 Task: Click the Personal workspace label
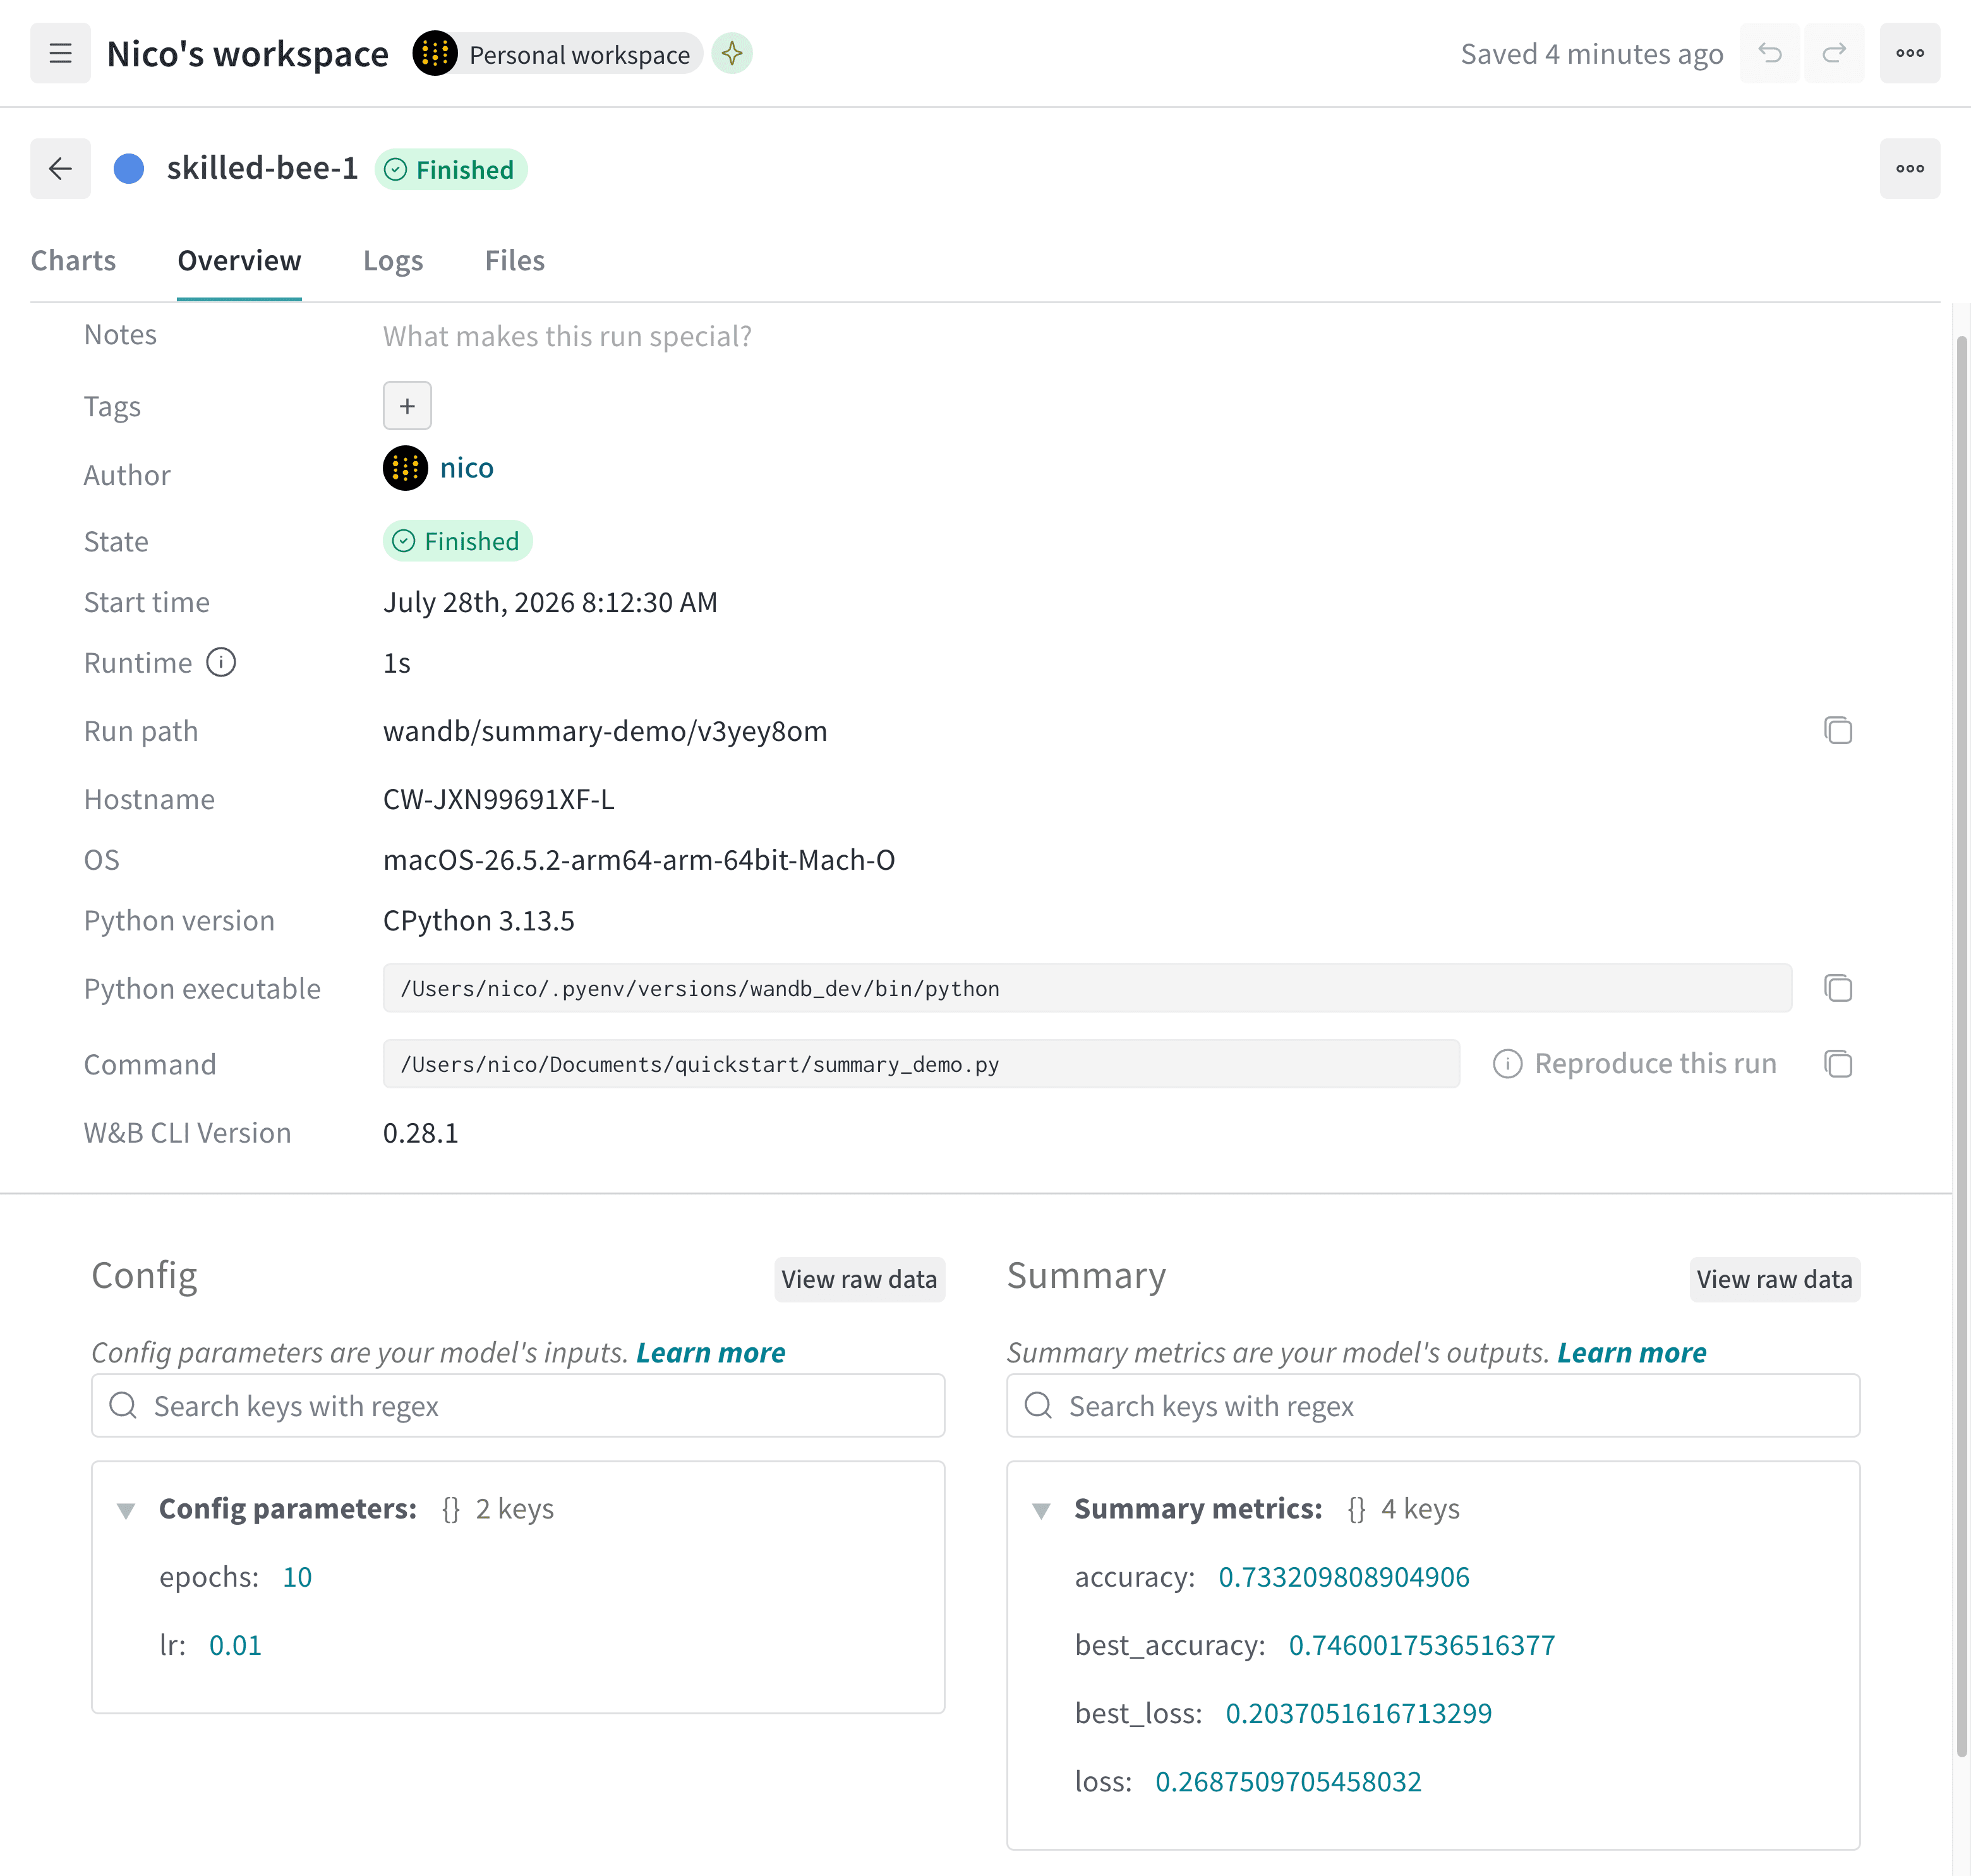coord(580,55)
